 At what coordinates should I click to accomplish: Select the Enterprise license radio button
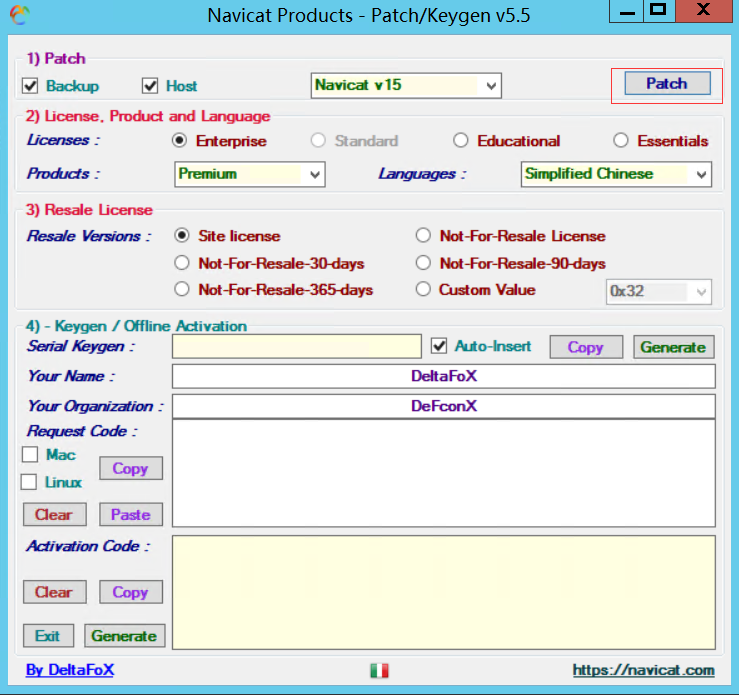[179, 140]
